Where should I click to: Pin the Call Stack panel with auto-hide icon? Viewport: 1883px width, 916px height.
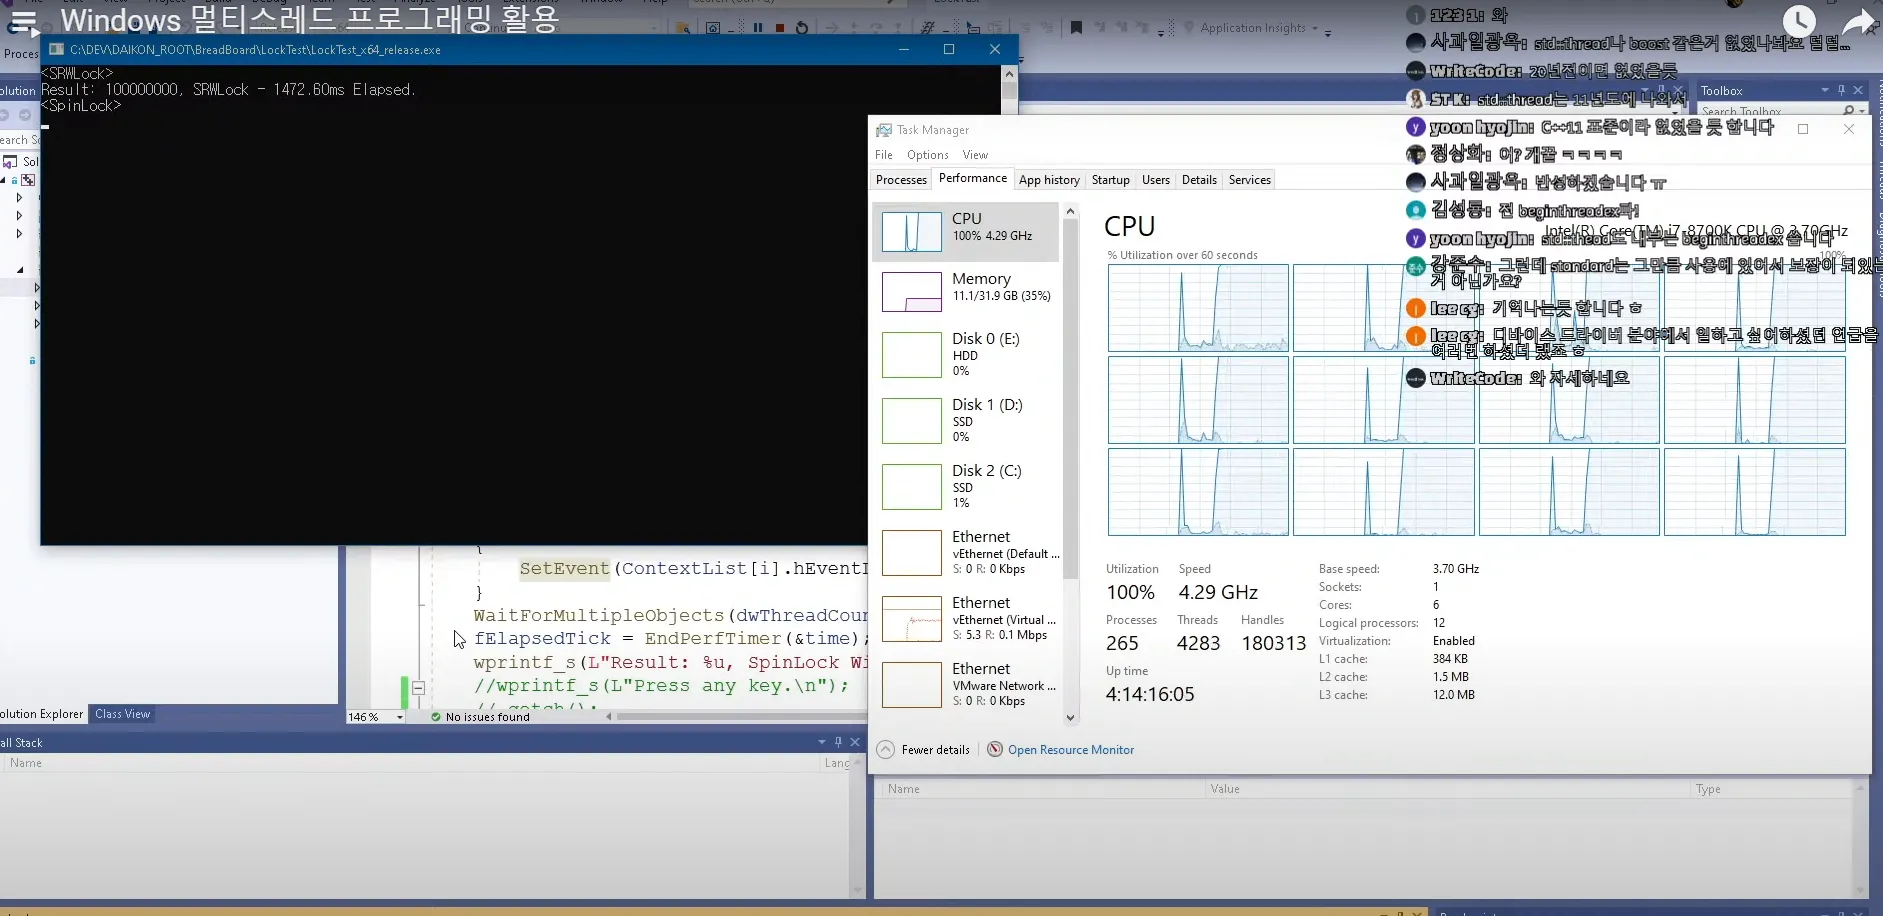click(x=838, y=742)
